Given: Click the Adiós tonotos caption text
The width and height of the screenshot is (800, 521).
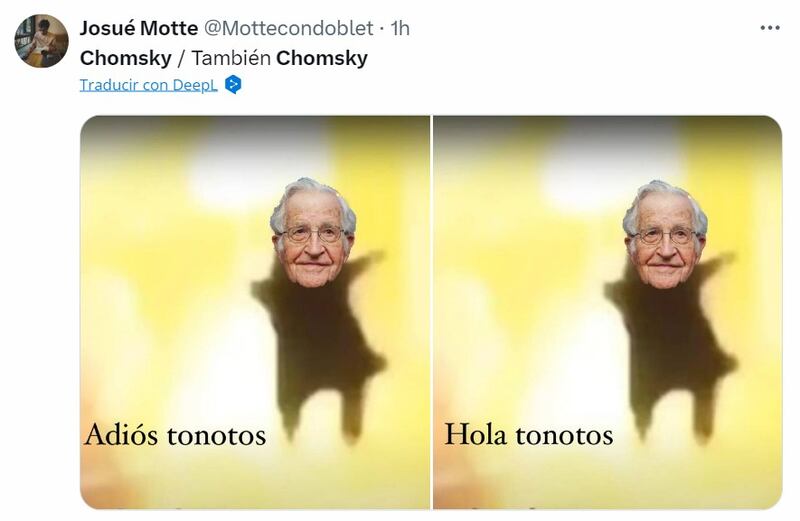Looking at the screenshot, I should coord(176,435).
